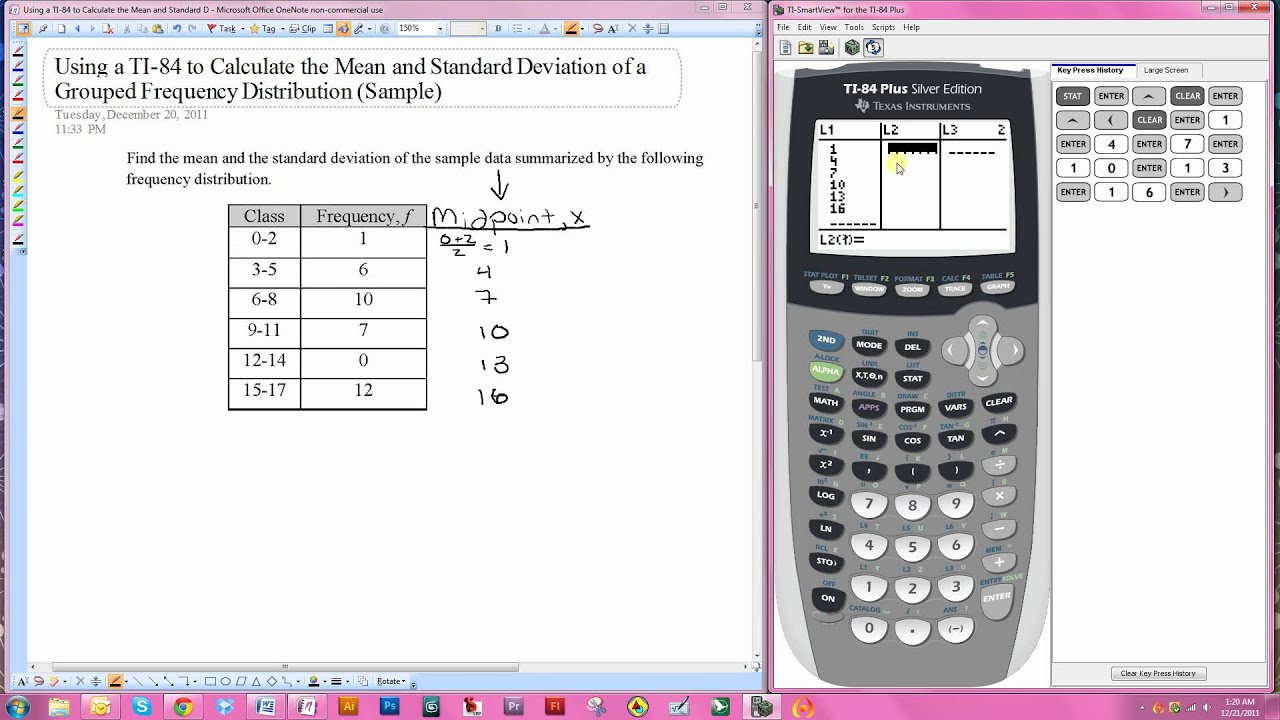The height and width of the screenshot is (720, 1280).
Task: Click the 2ND key on the calculator
Action: 826,340
